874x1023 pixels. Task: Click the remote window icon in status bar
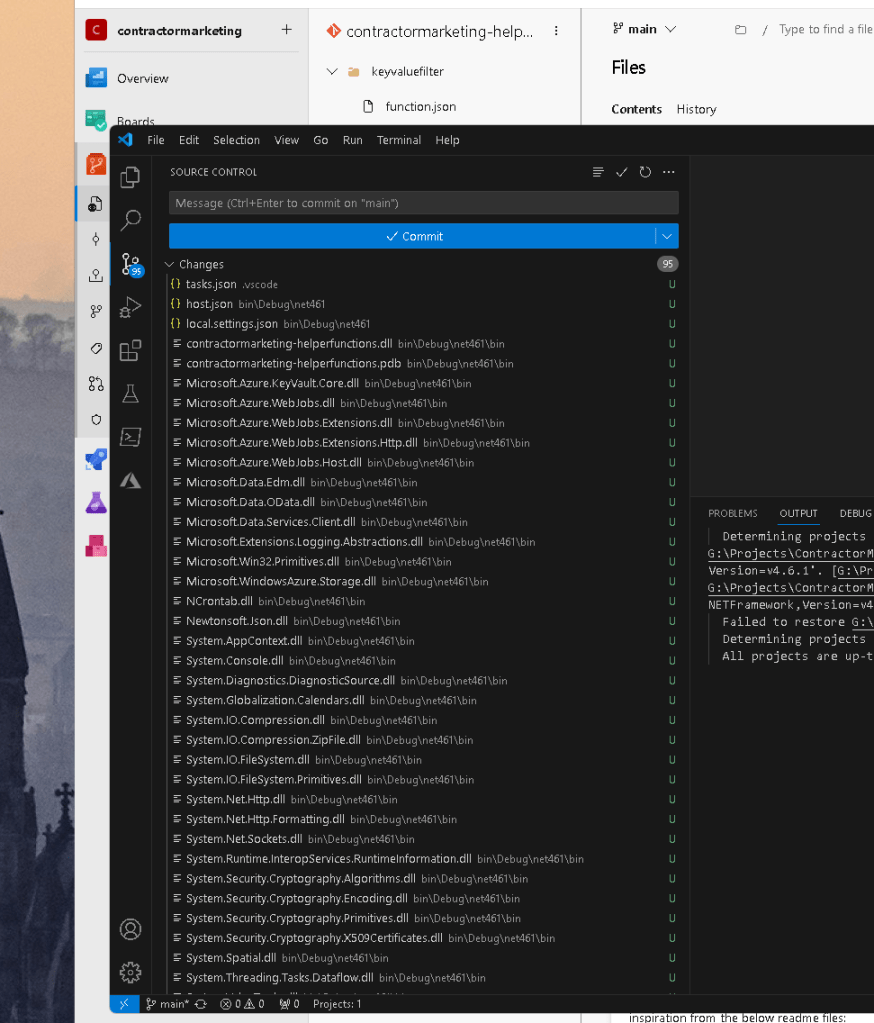click(125, 1004)
